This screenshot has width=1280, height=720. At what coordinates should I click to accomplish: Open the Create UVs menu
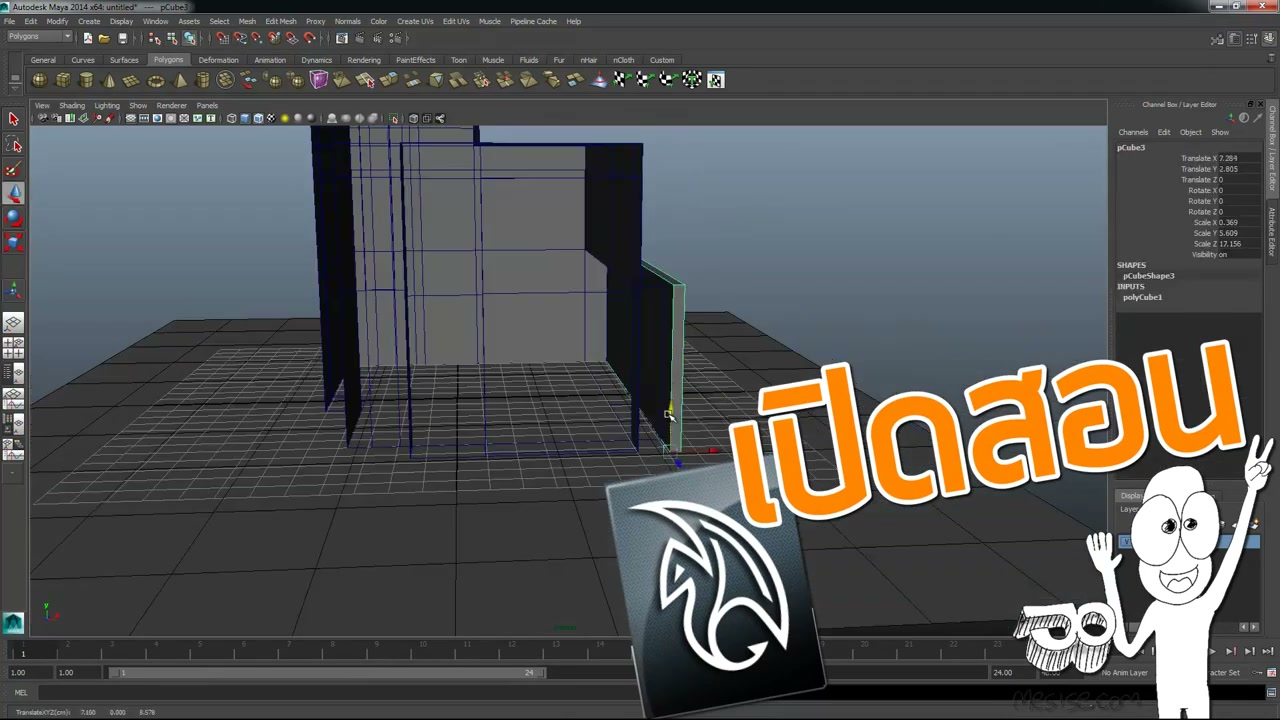[x=415, y=21]
